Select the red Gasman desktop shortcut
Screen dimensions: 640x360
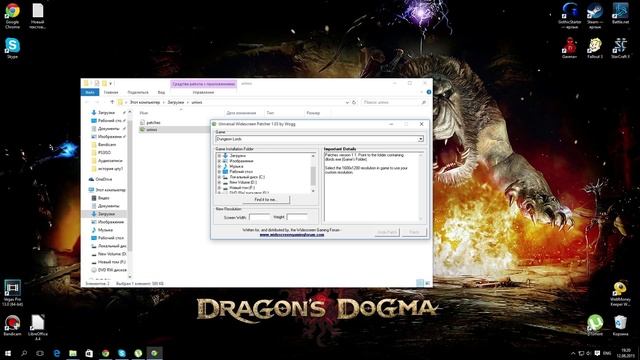[x=569, y=48]
